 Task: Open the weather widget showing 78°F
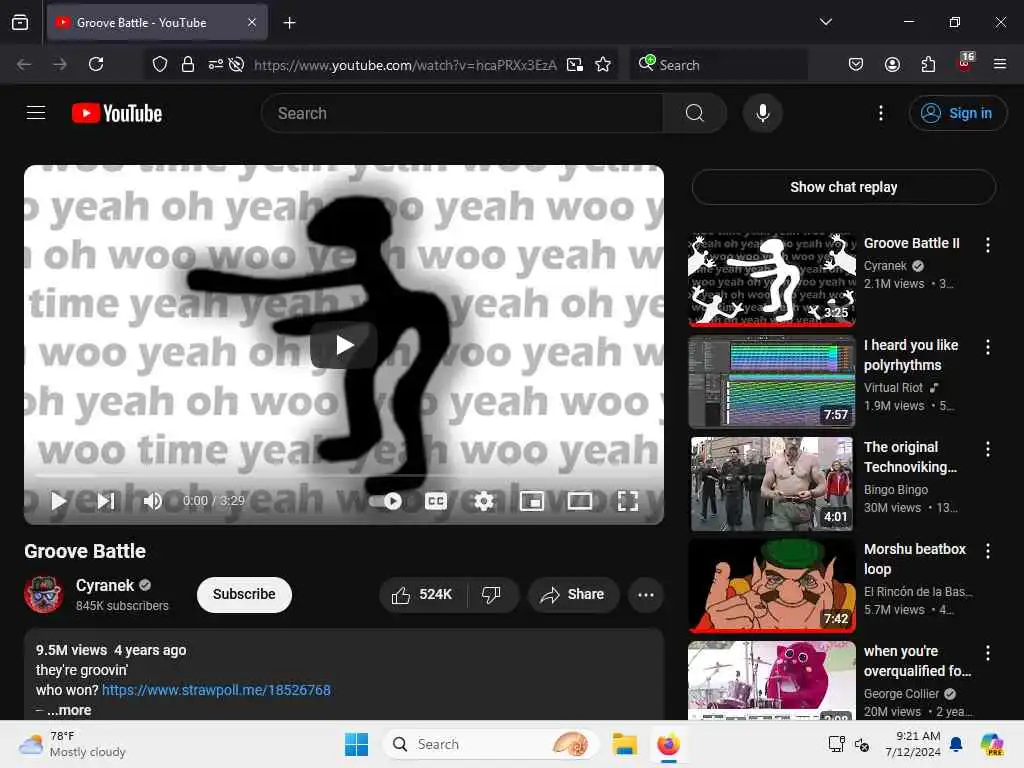(x=73, y=744)
